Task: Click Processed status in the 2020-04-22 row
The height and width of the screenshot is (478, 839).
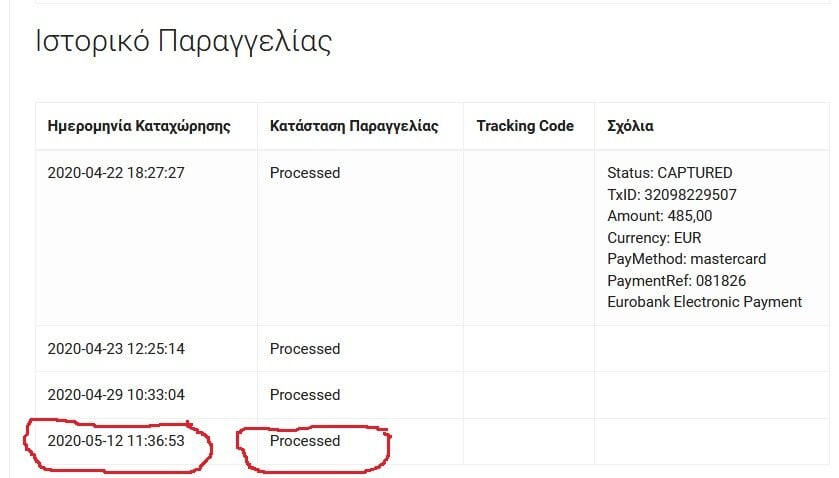Action: point(305,173)
